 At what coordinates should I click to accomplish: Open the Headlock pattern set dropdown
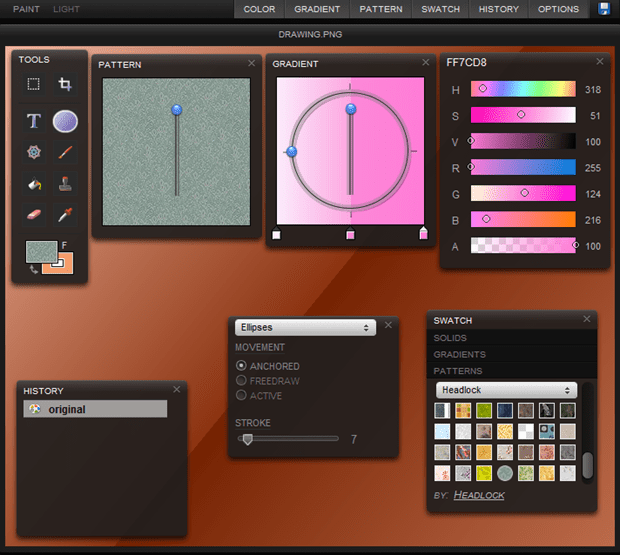(x=506, y=390)
